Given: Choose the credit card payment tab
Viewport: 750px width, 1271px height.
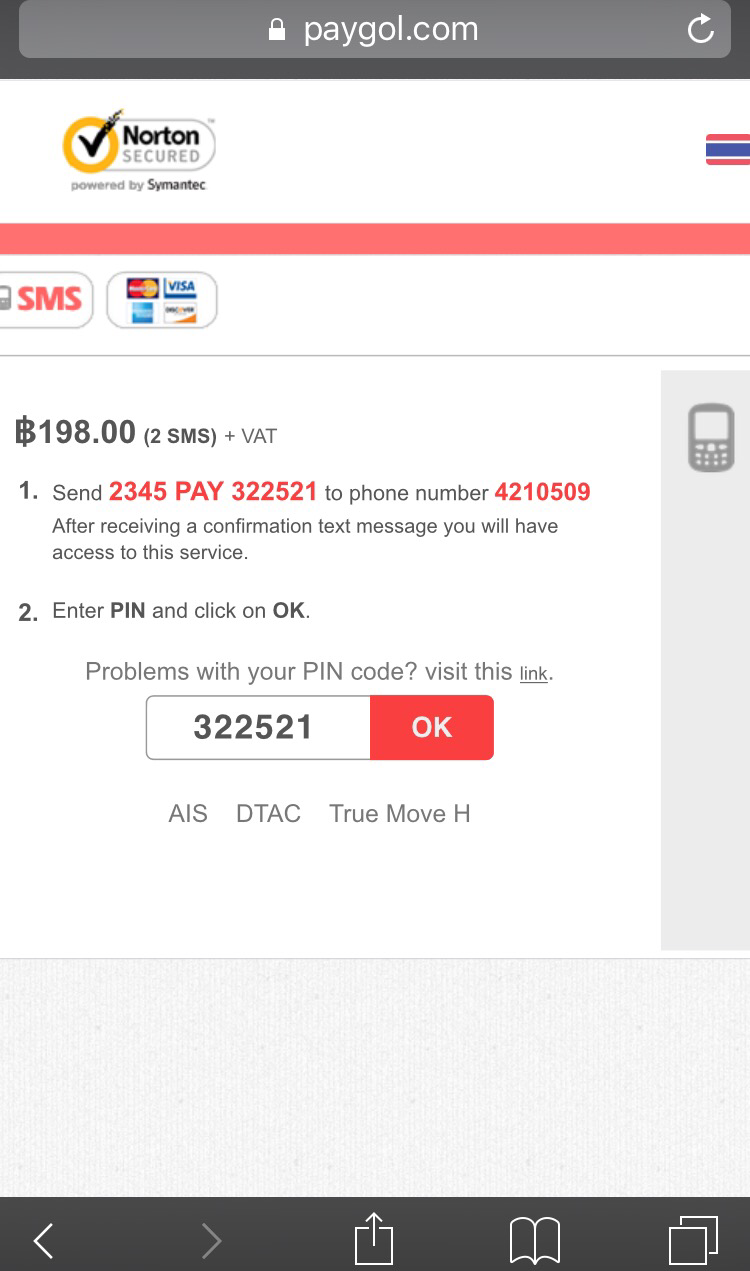Looking at the screenshot, I should tap(161, 300).
